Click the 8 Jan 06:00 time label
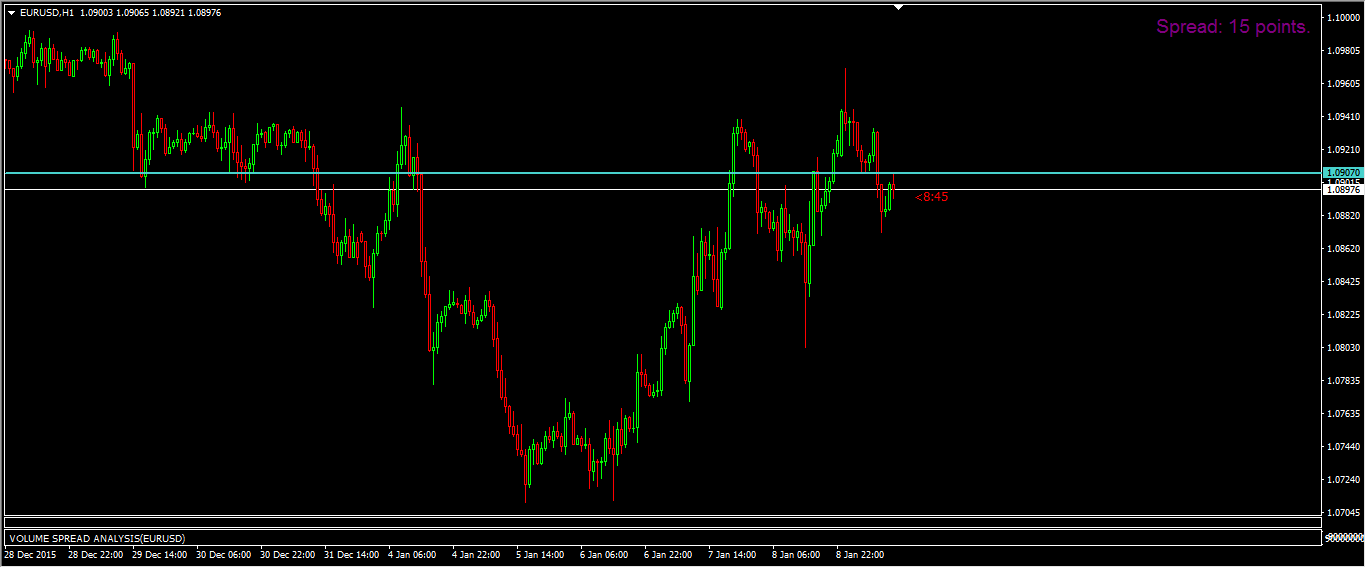The height and width of the screenshot is (568, 1366). point(796,554)
